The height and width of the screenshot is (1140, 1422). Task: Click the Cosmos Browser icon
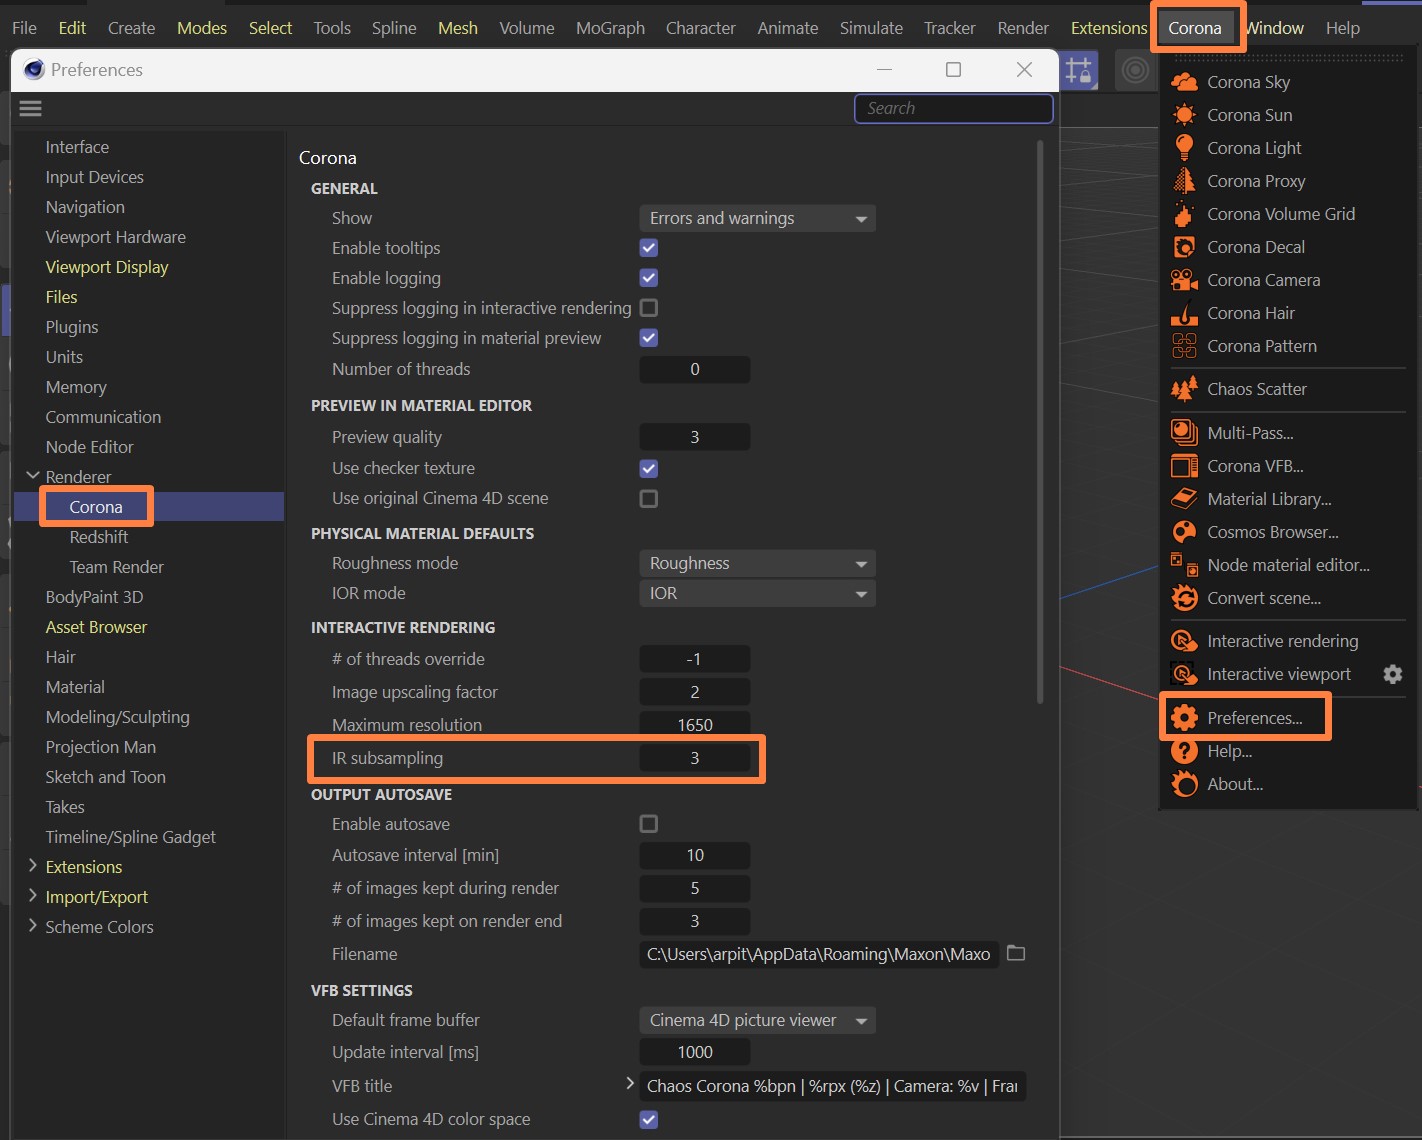coord(1184,532)
